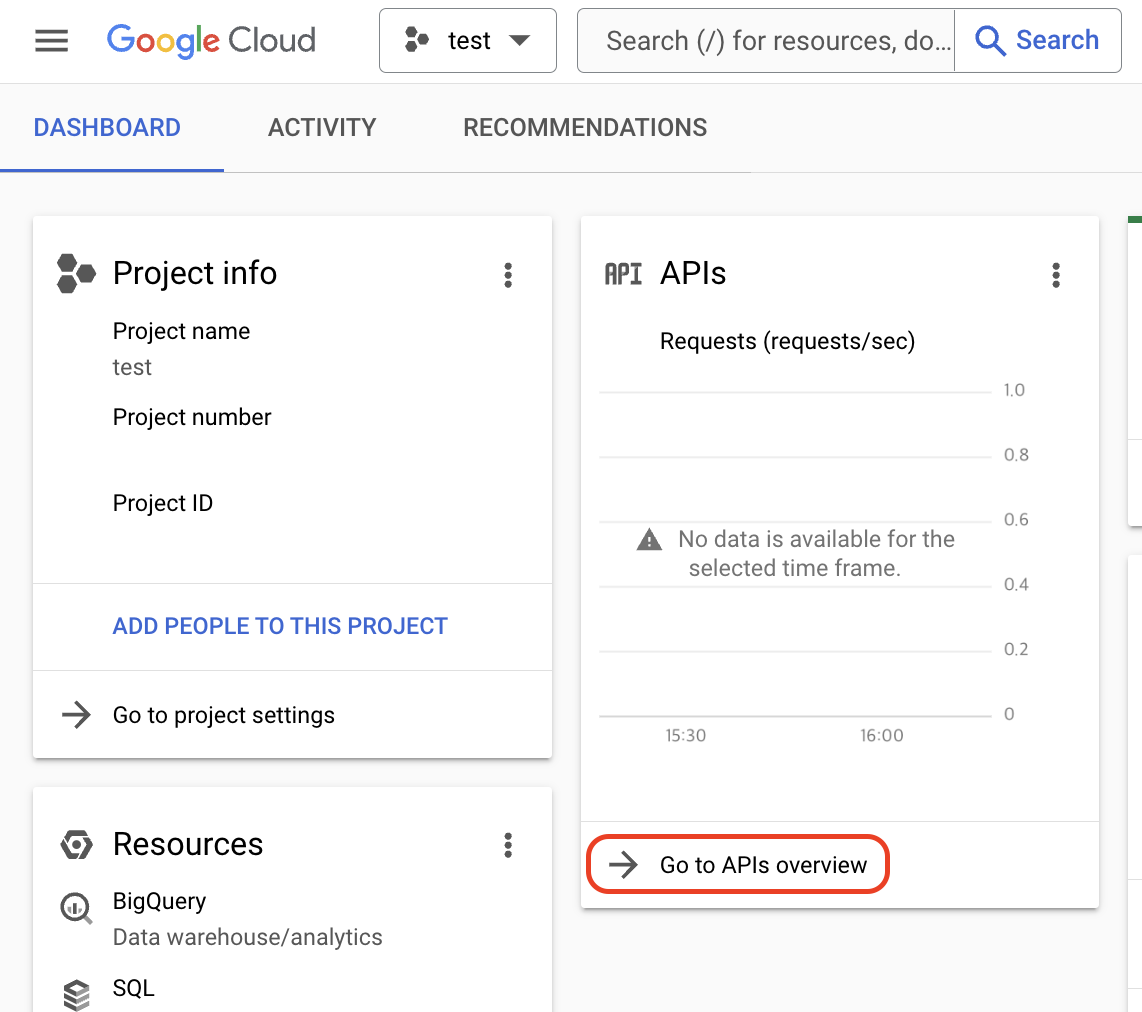The height and width of the screenshot is (1012, 1142).
Task: Open the Project info card options menu
Action: pyautogui.click(x=508, y=275)
